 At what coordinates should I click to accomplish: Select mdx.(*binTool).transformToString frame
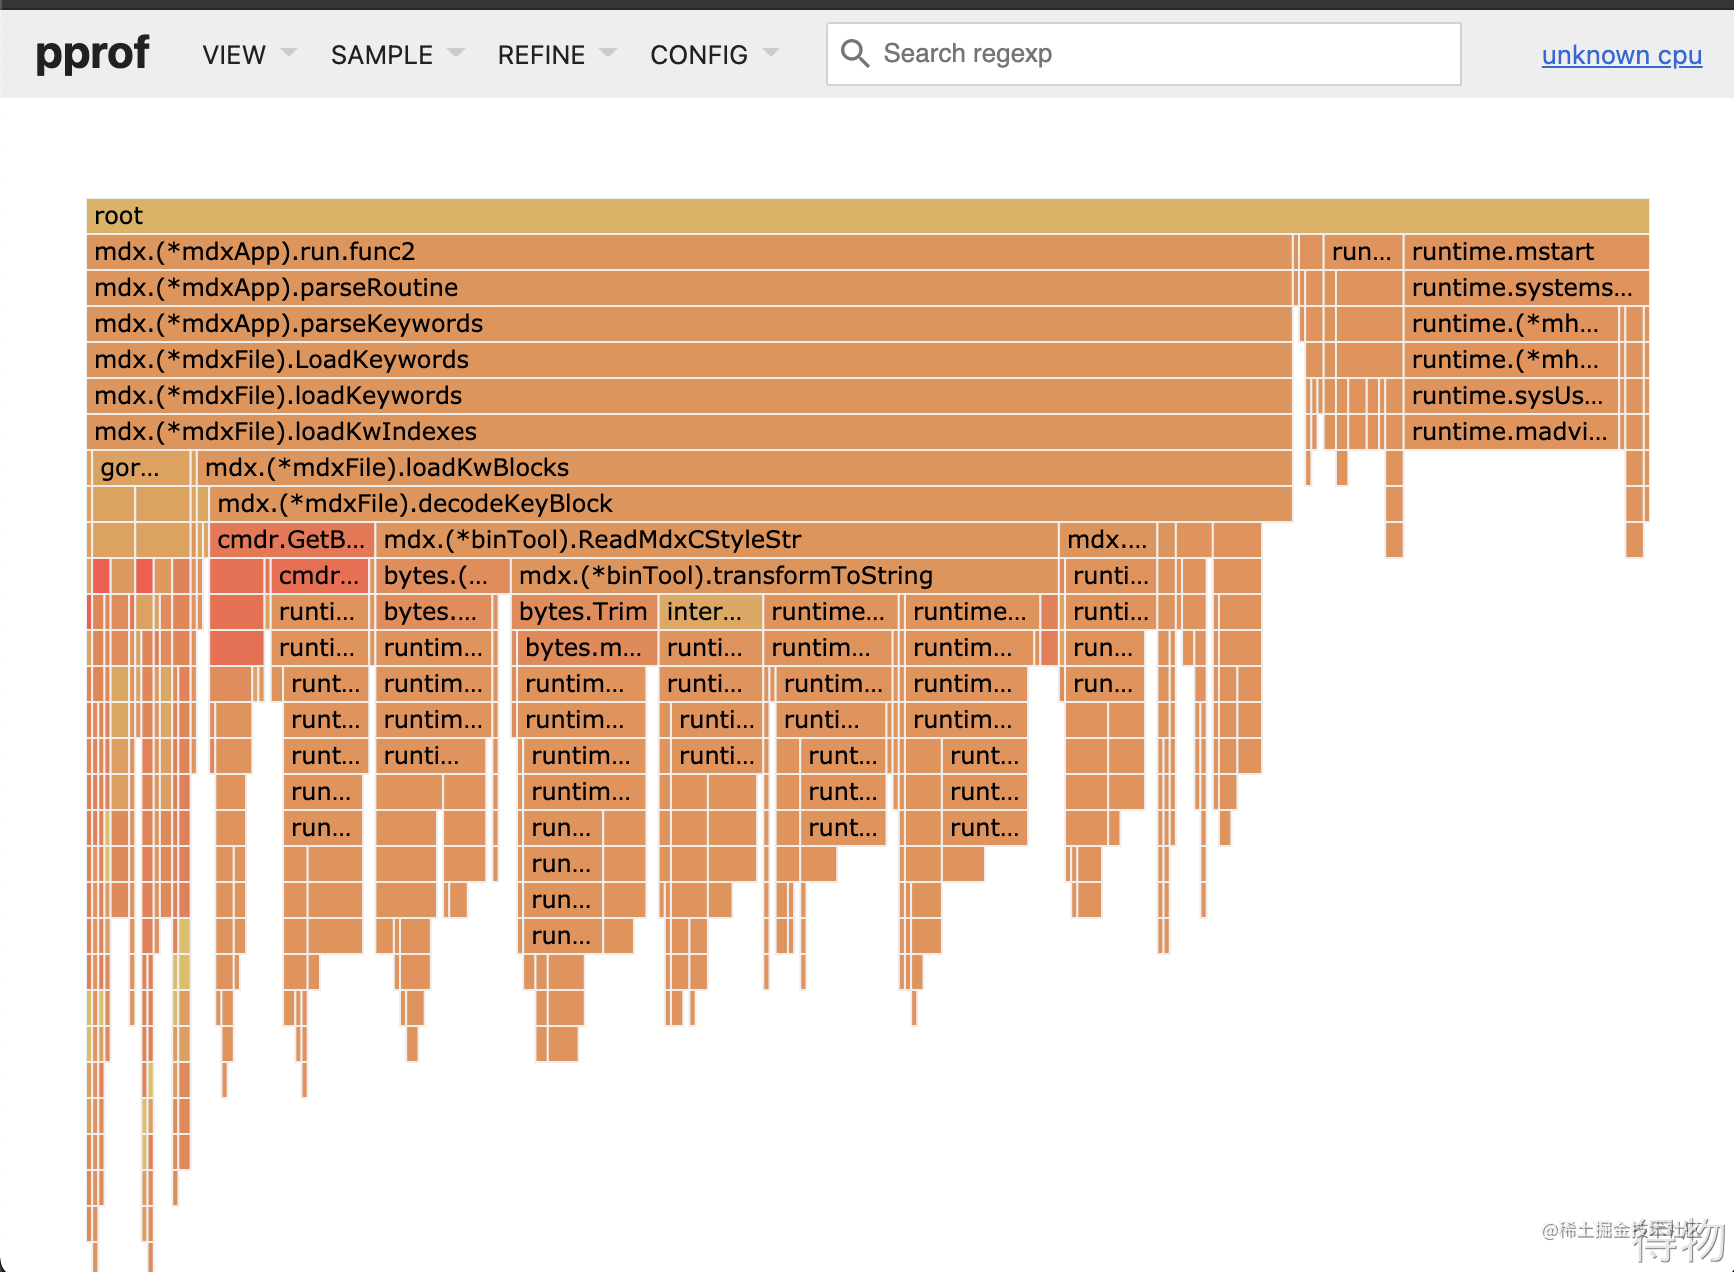(785, 576)
